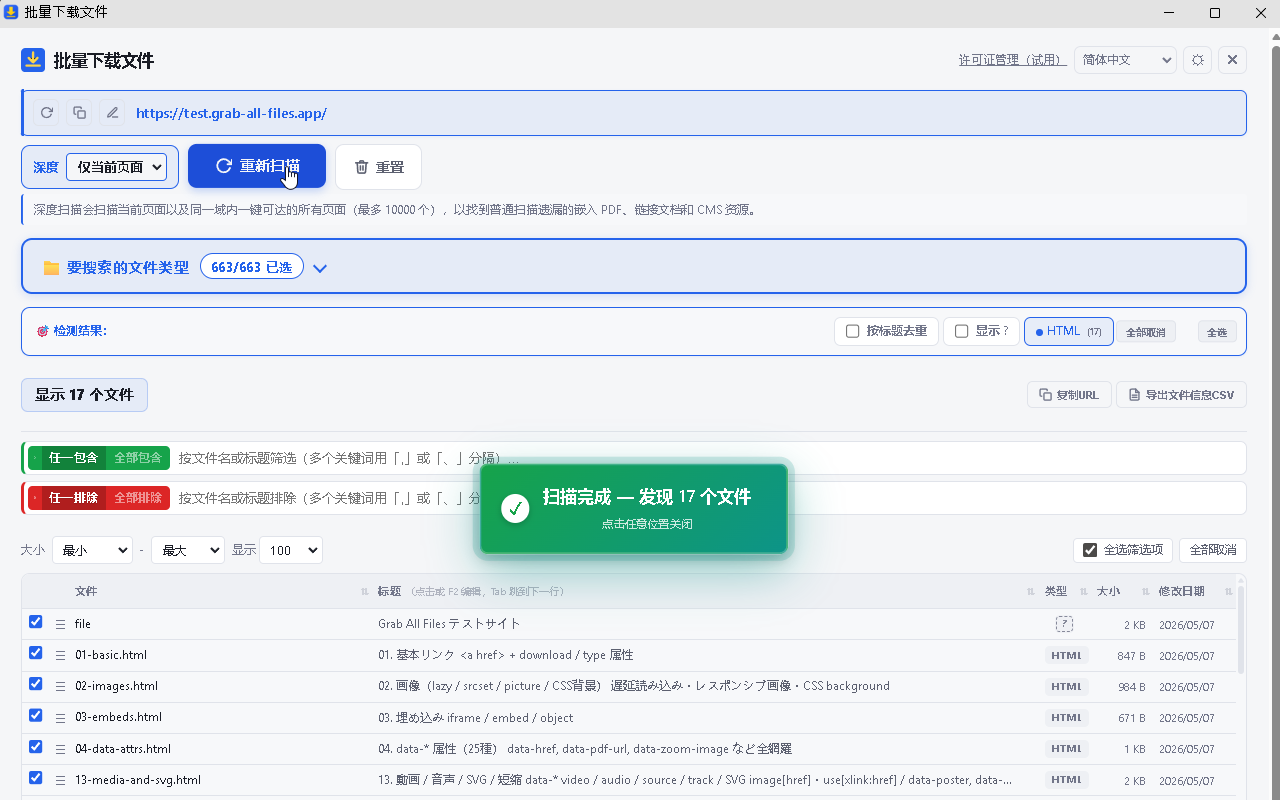Uncheck the 02-images.html checkbox
Image resolution: width=1280 pixels, height=800 pixels.
pos(36,684)
